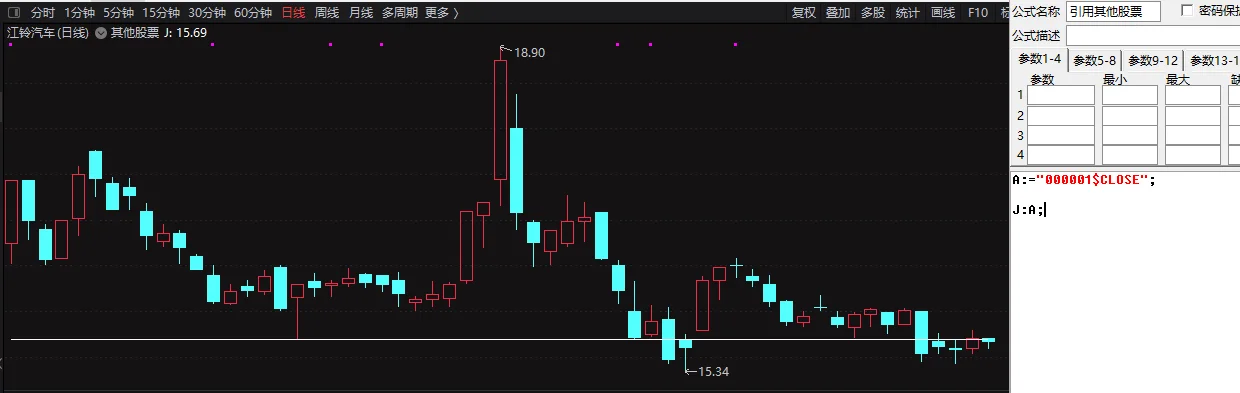Viewport: 1240px width, 393px height.
Task: Click 最小 field in row 4
Action: tap(1129, 155)
